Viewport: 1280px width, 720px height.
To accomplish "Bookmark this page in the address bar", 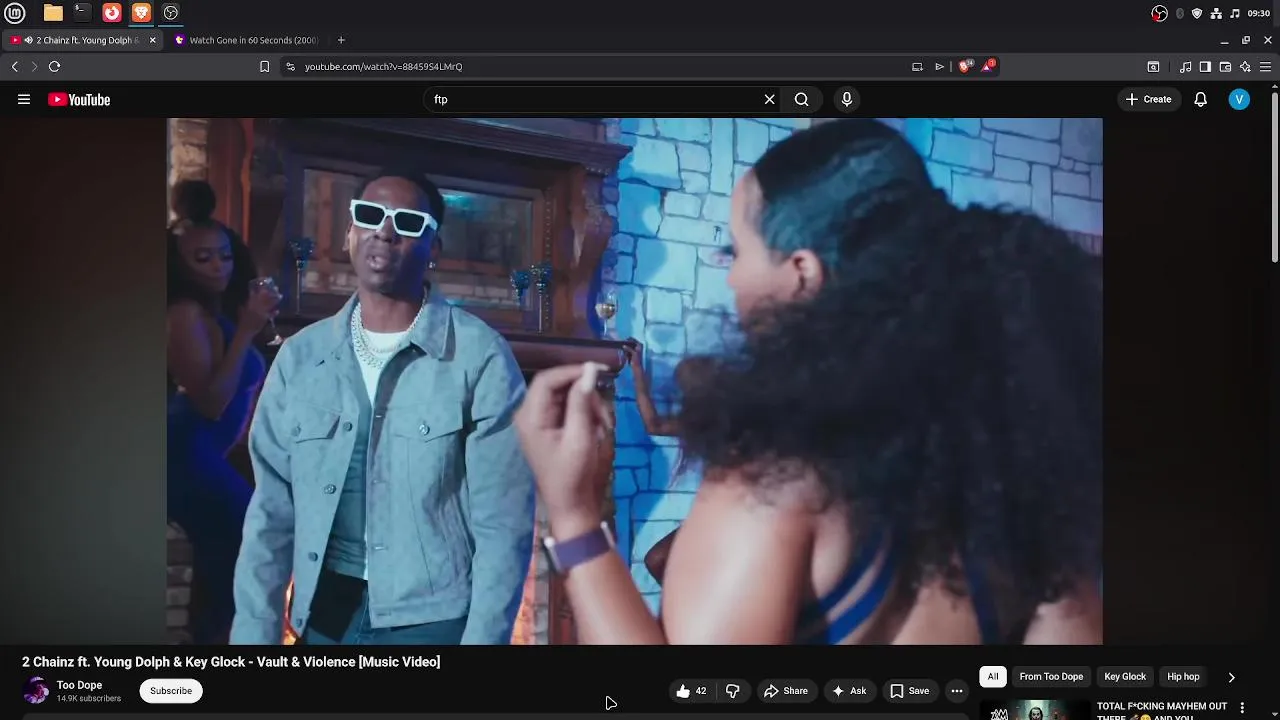I will [264, 67].
